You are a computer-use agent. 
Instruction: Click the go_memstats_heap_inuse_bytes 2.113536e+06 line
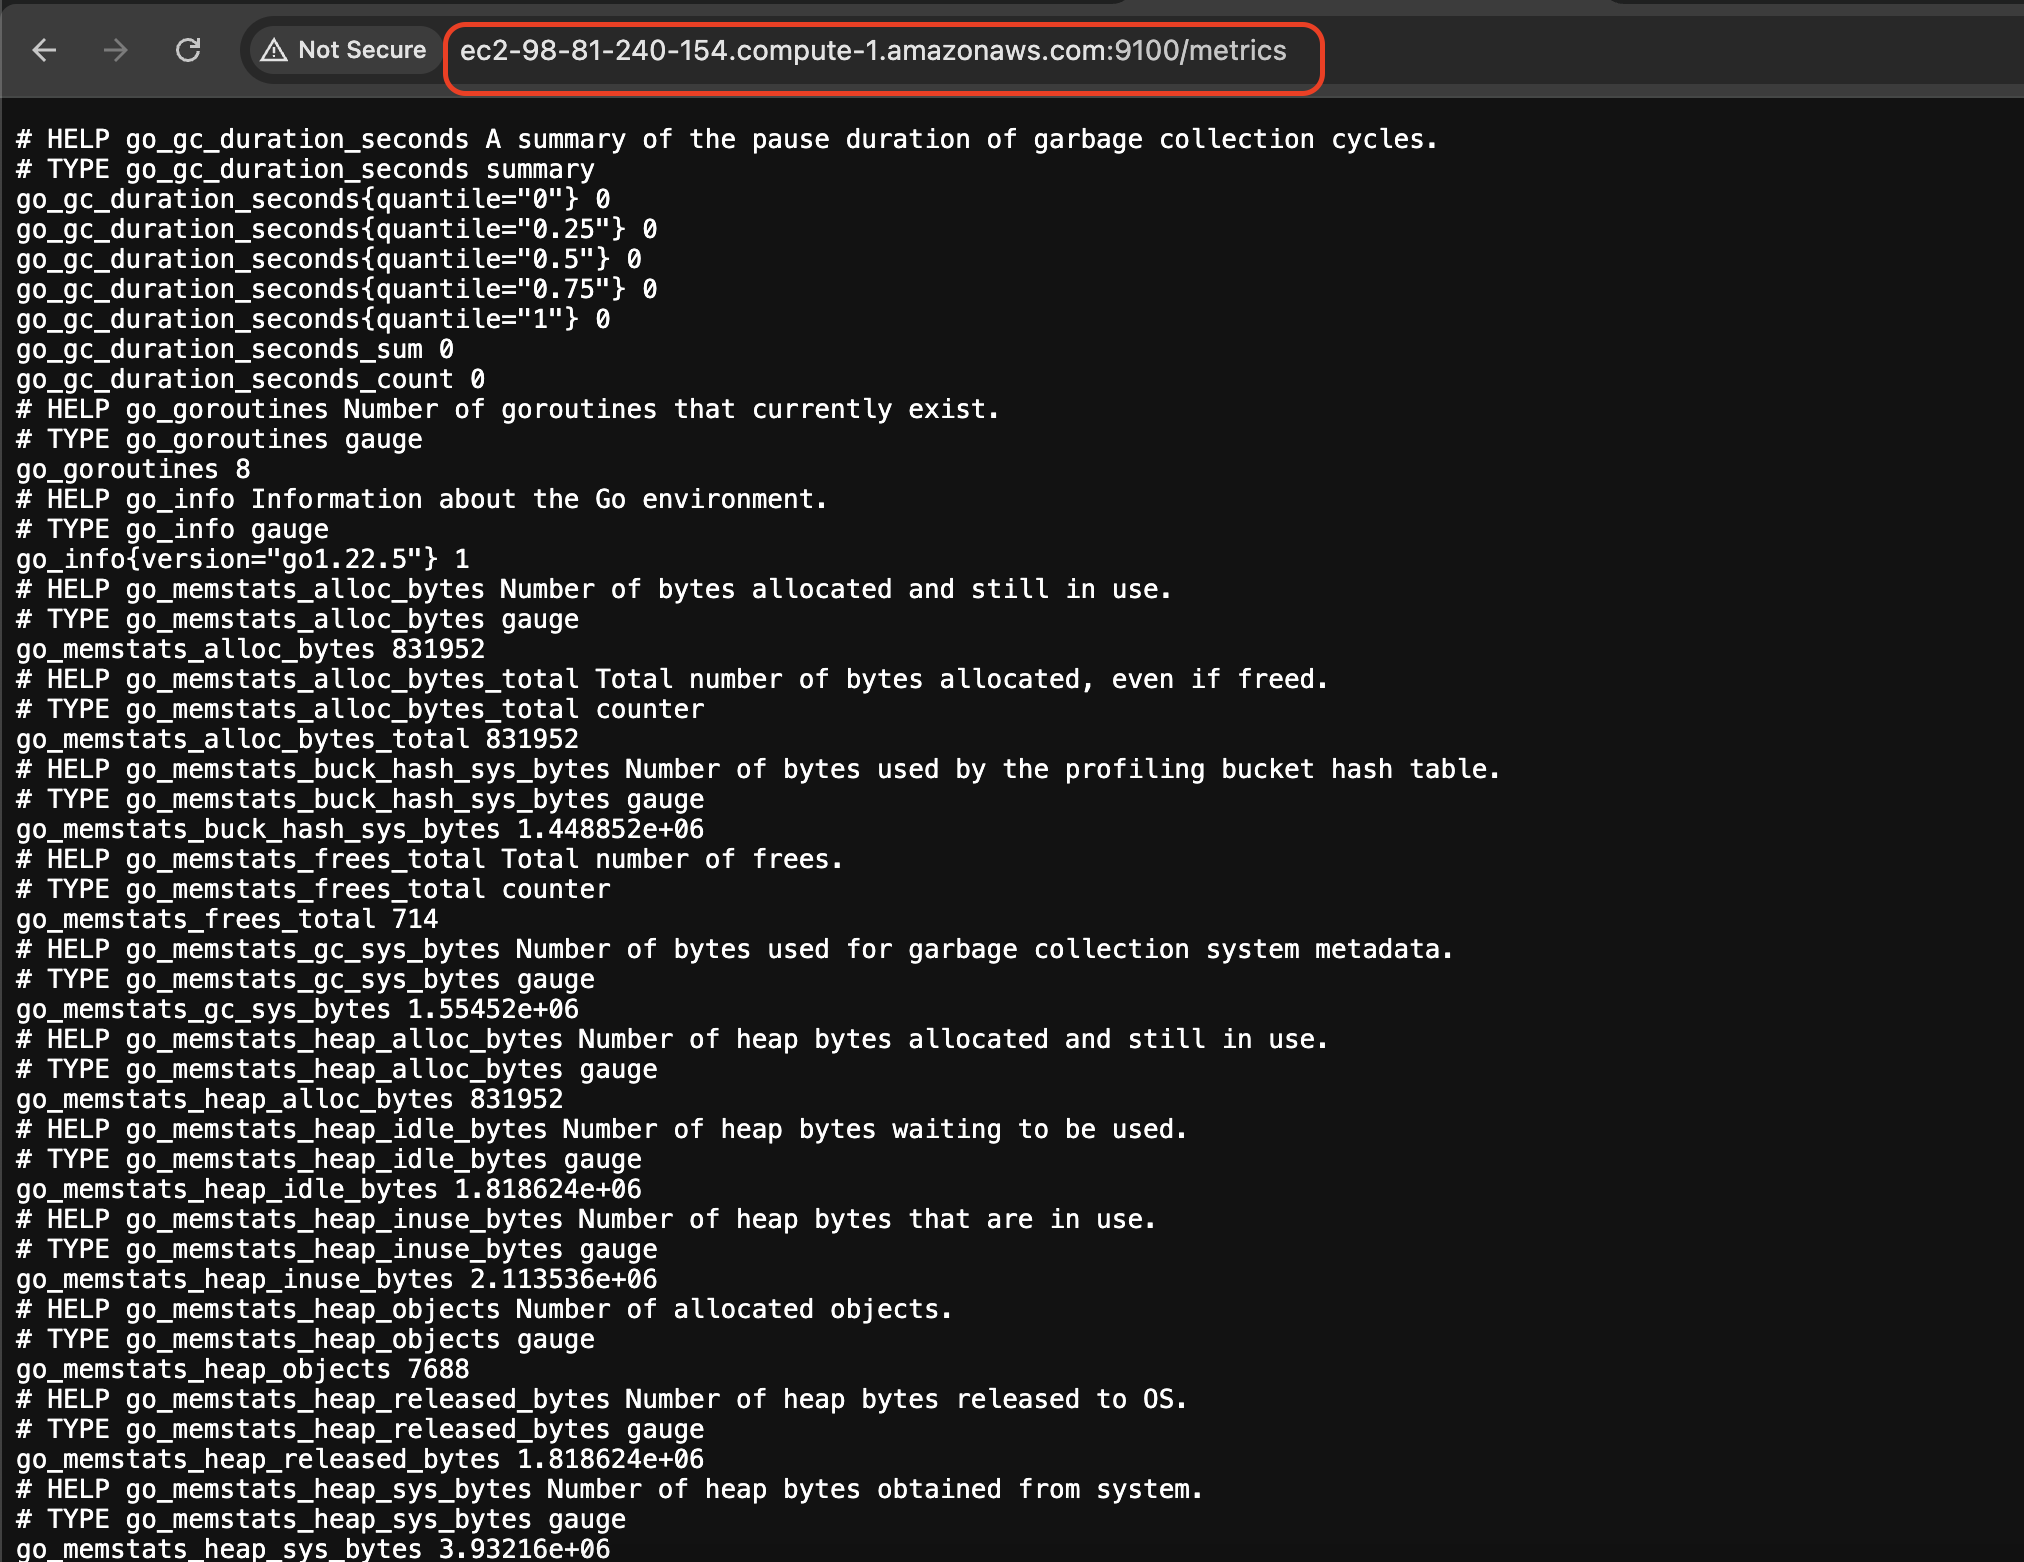pyautogui.click(x=336, y=1279)
